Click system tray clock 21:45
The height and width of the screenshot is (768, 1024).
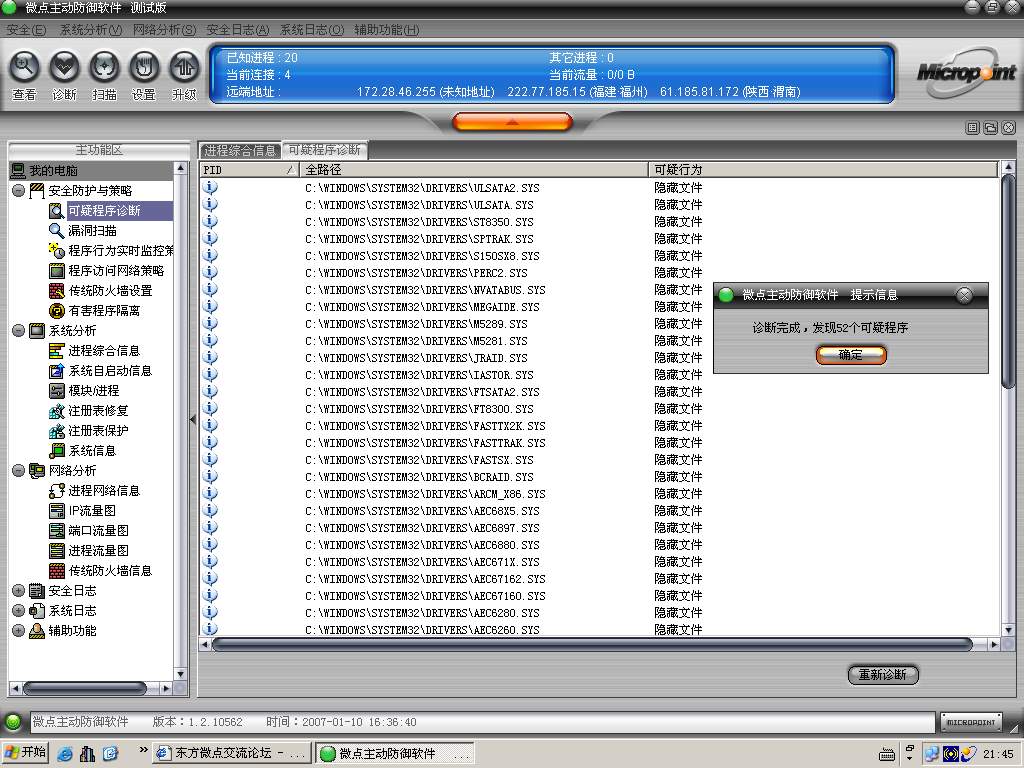point(999,754)
